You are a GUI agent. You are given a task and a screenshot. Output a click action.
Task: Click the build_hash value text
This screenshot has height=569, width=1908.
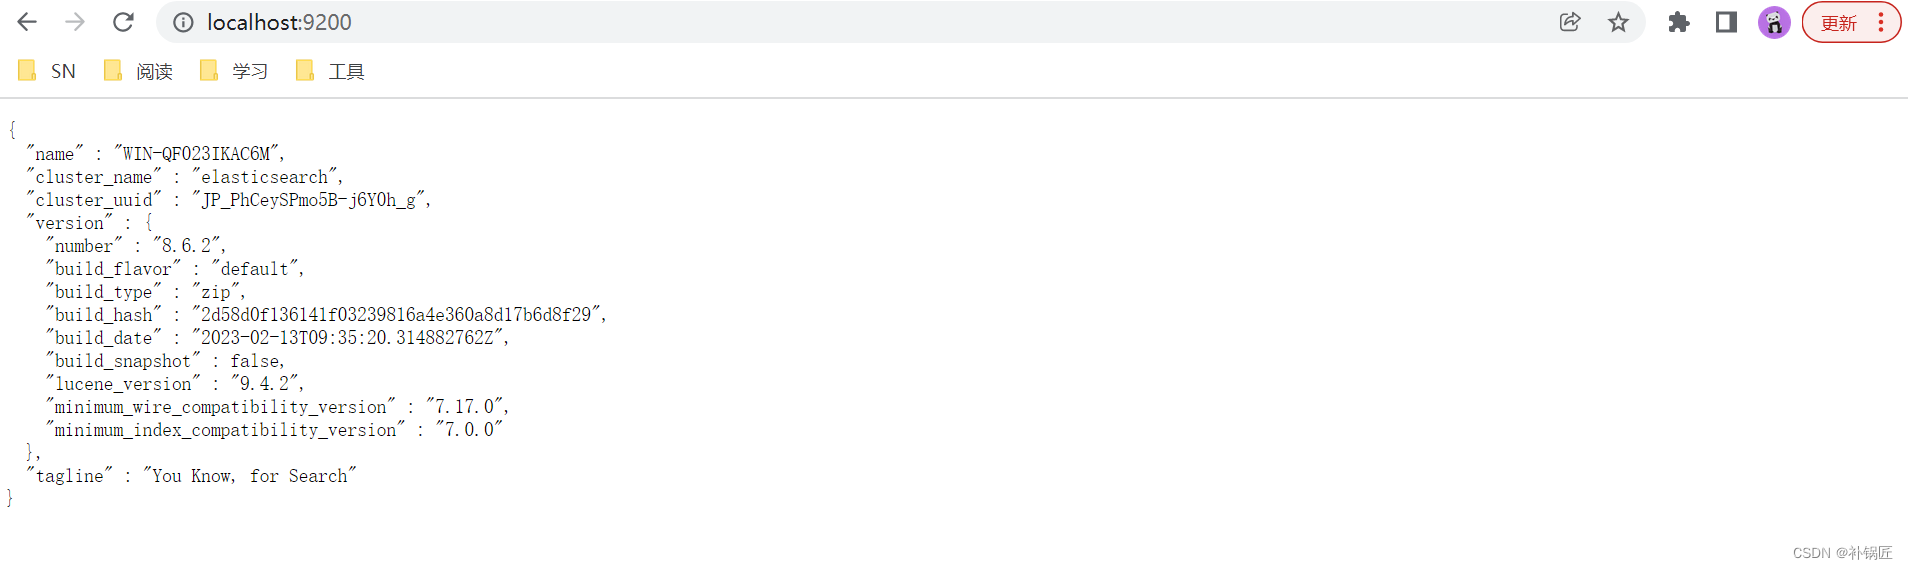click(396, 315)
